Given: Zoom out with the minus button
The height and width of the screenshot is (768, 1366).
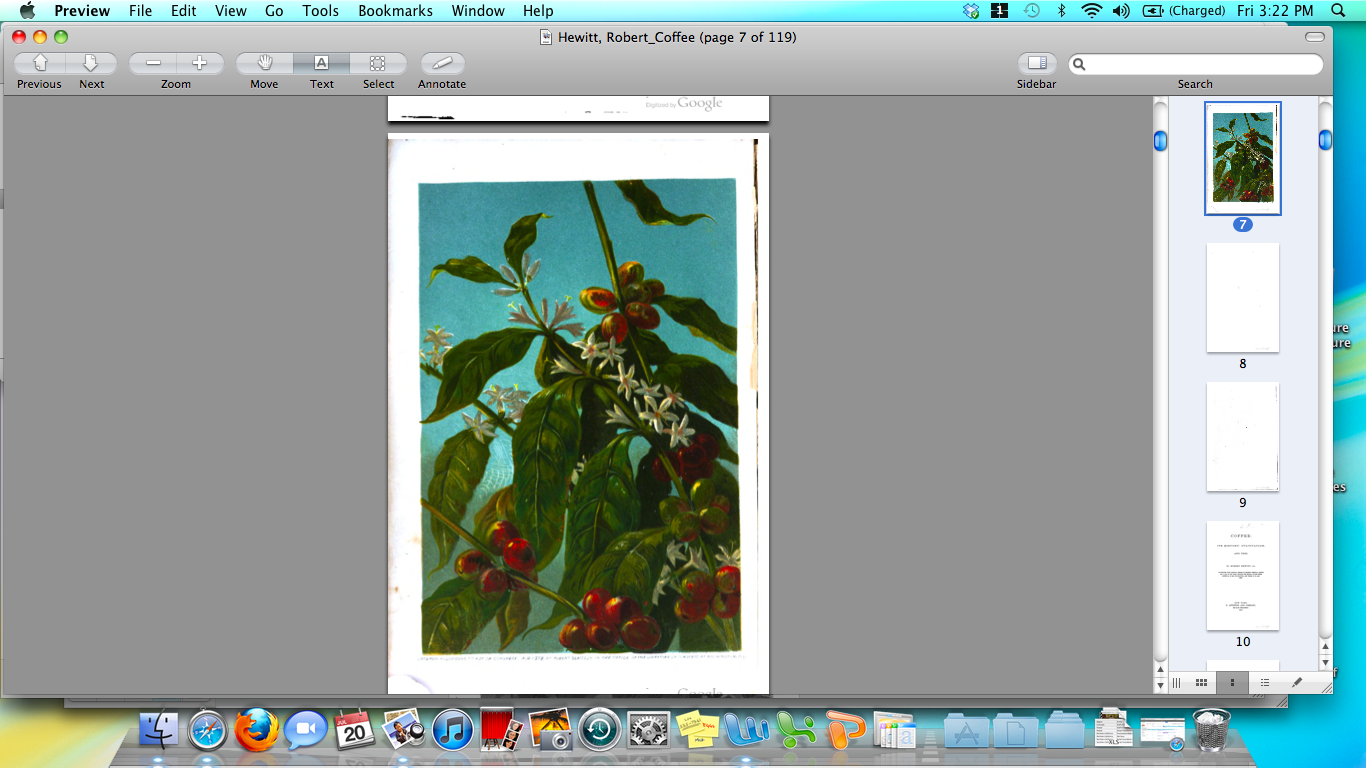Looking at the screenshot, I should click(x=153, y=63).
